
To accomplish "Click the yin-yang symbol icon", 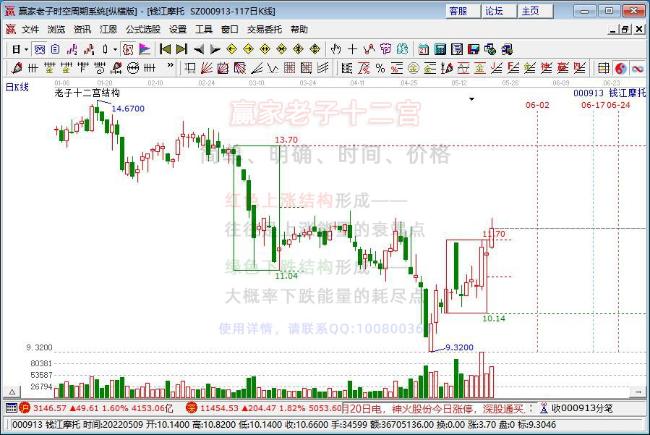I will [x=621, y=68].
